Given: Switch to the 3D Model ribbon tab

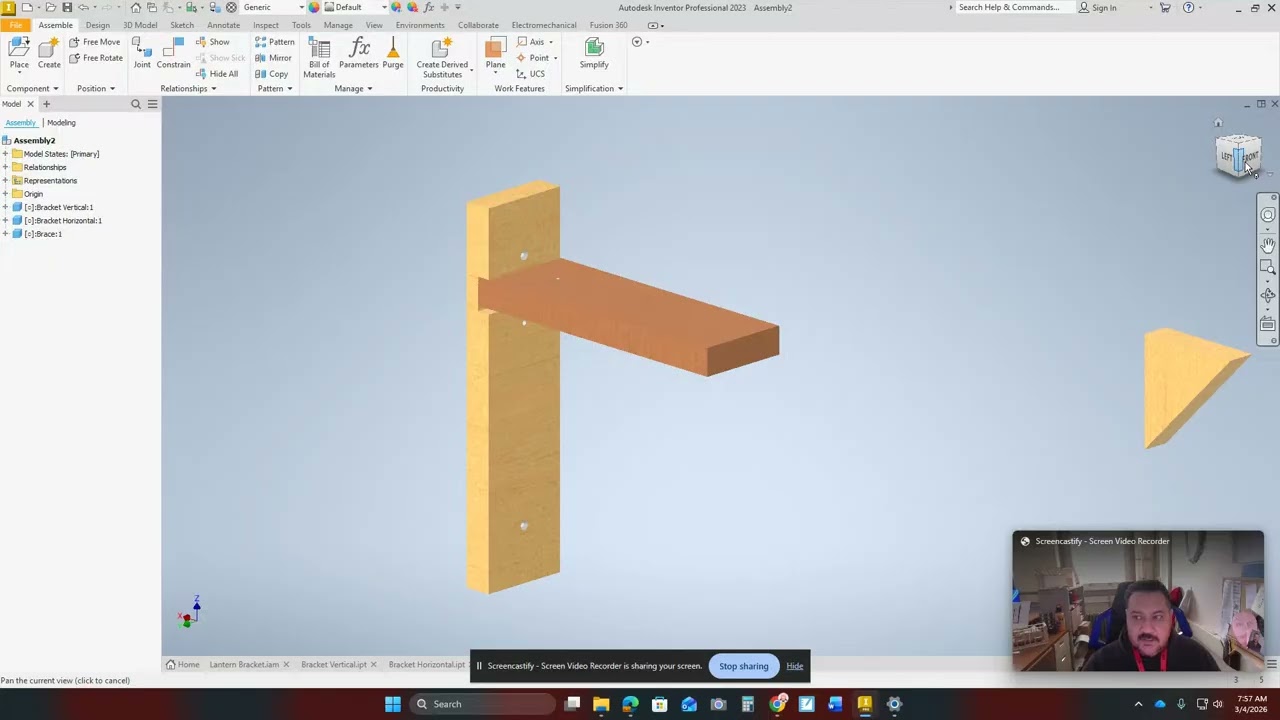Looking at the screenshot, I should (140, 25).
